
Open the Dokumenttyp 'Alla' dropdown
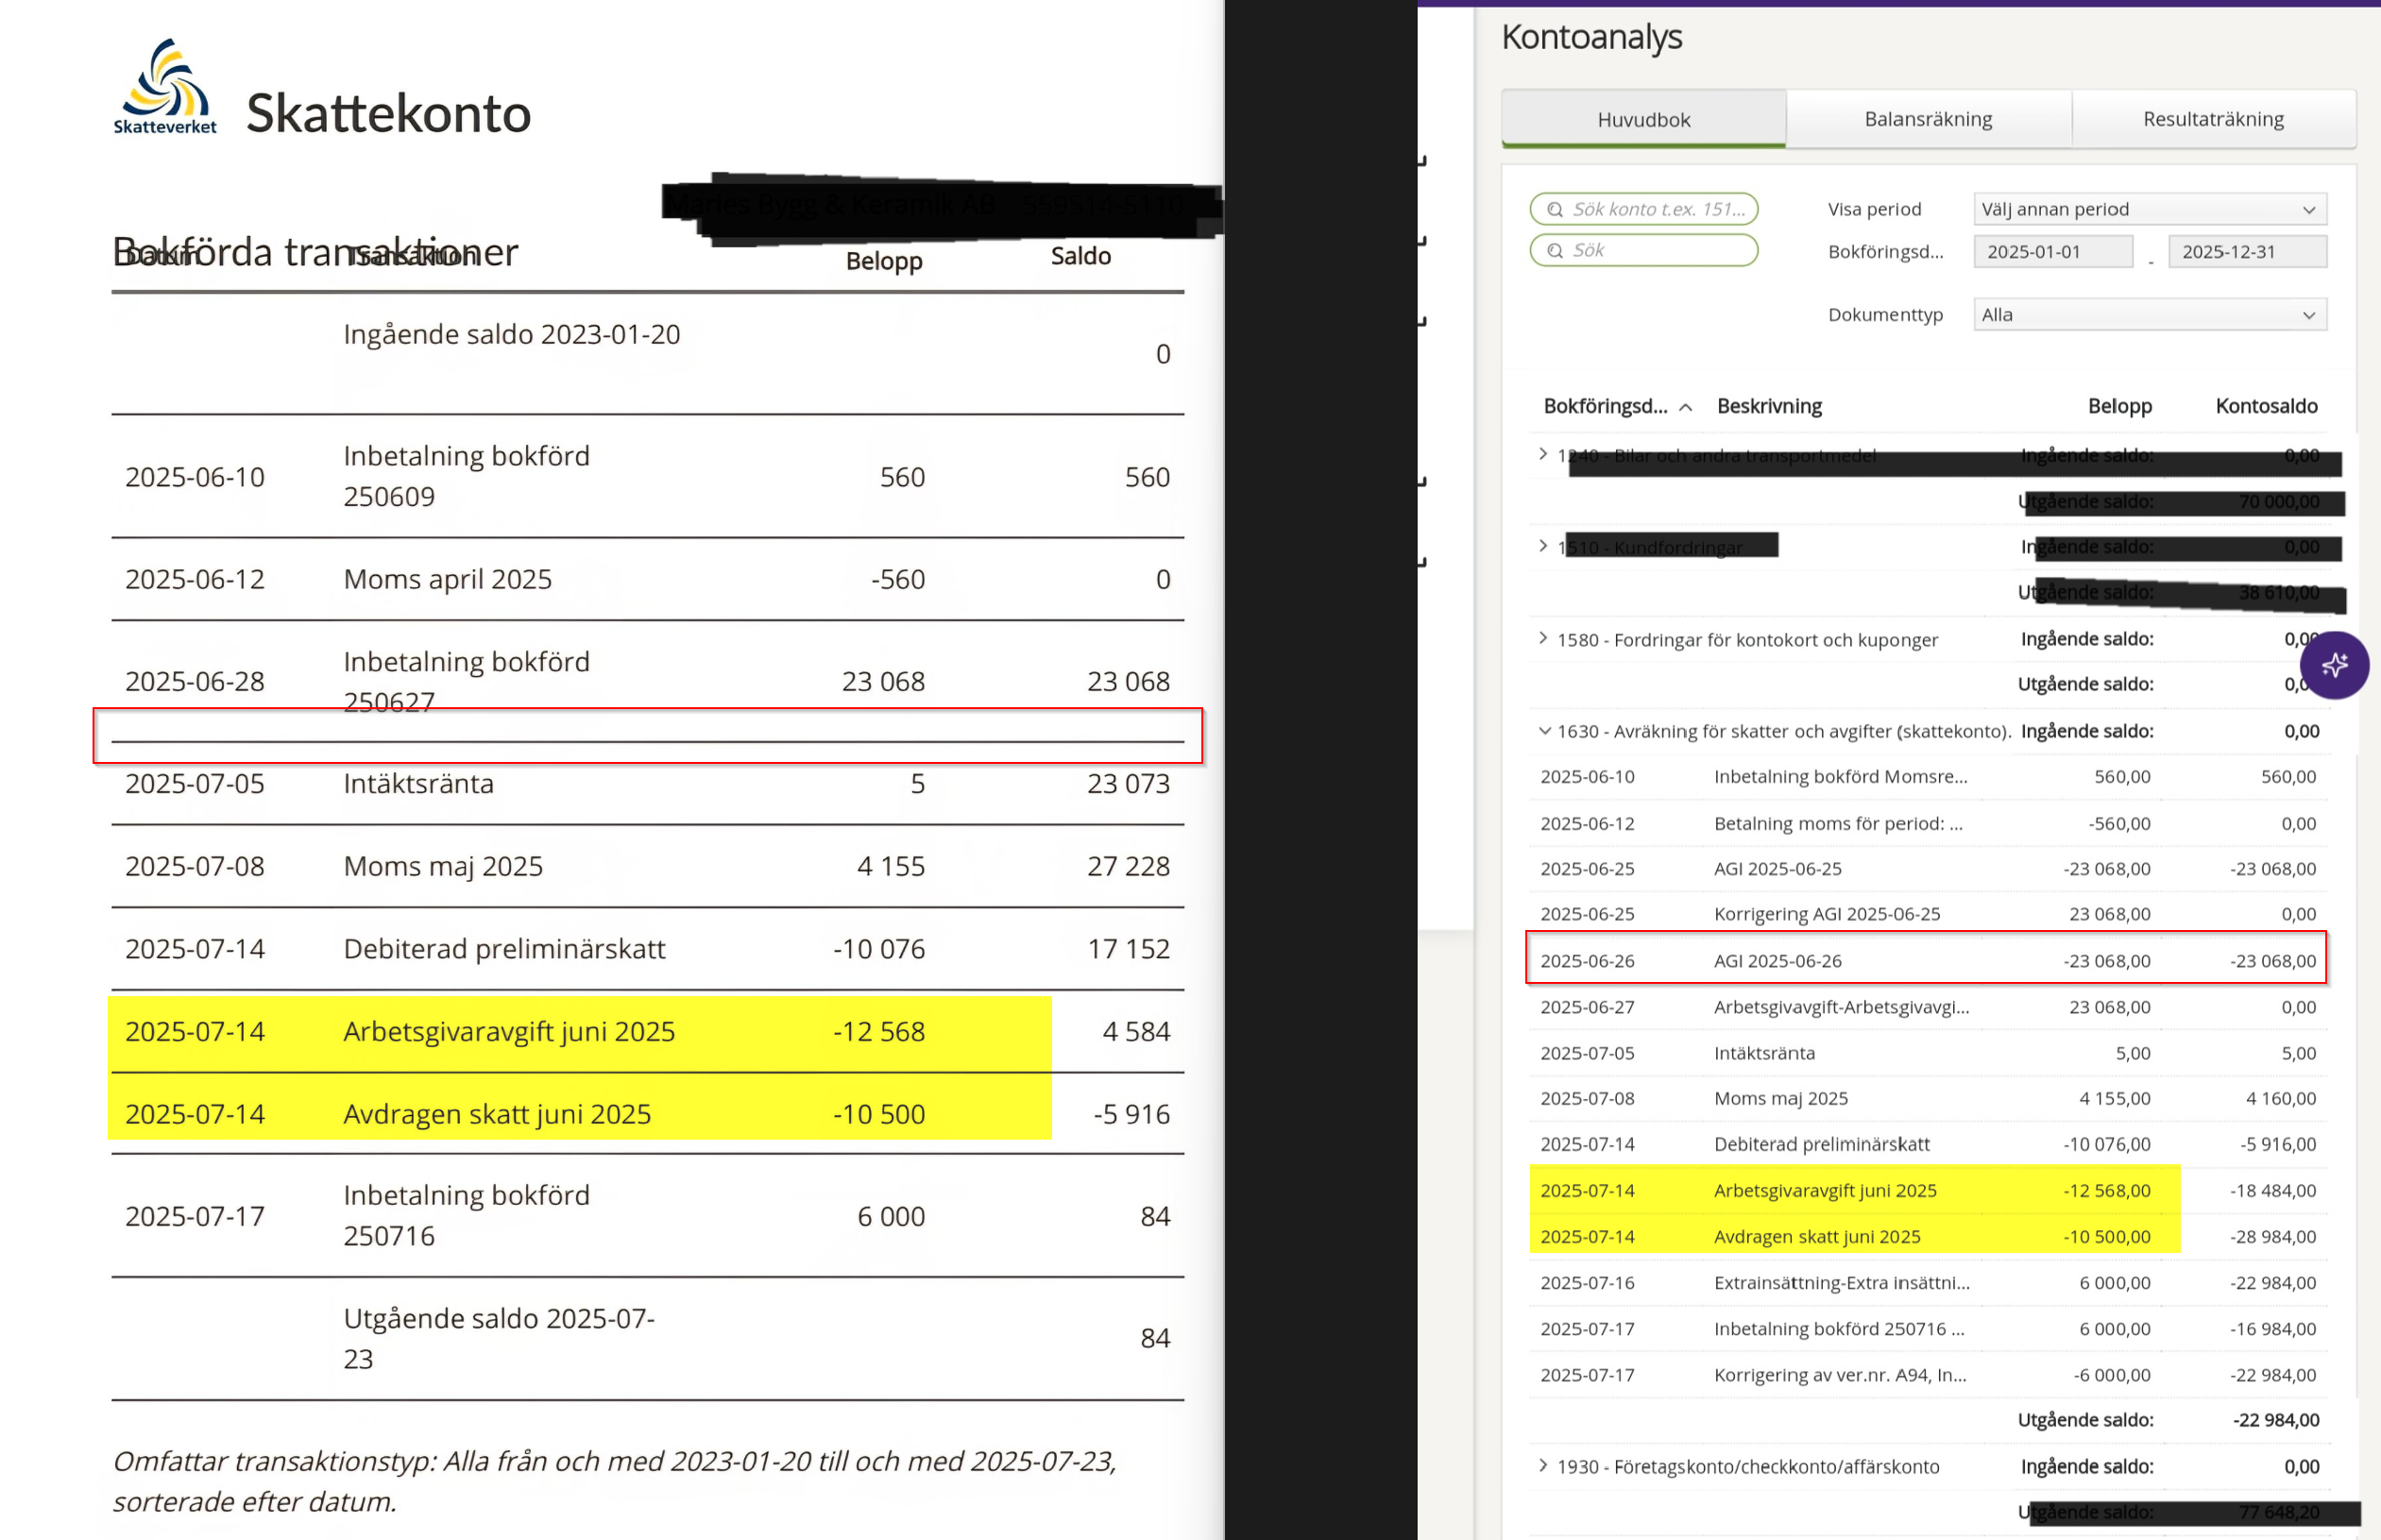point(2150,314)
